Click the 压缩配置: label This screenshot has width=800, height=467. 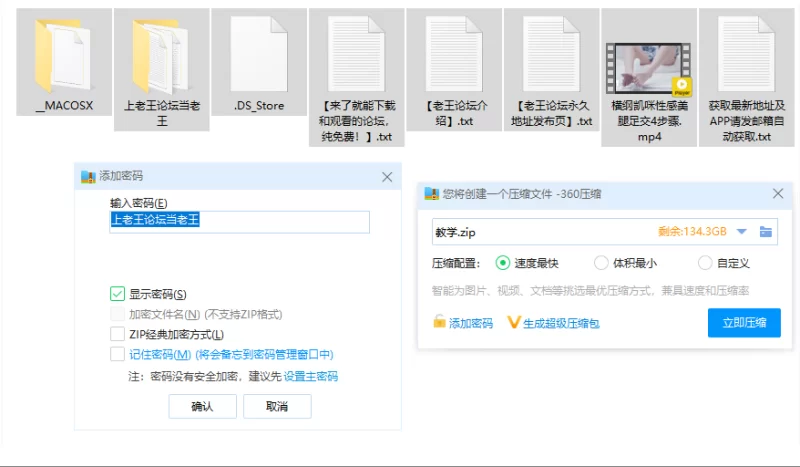(456, 263)
